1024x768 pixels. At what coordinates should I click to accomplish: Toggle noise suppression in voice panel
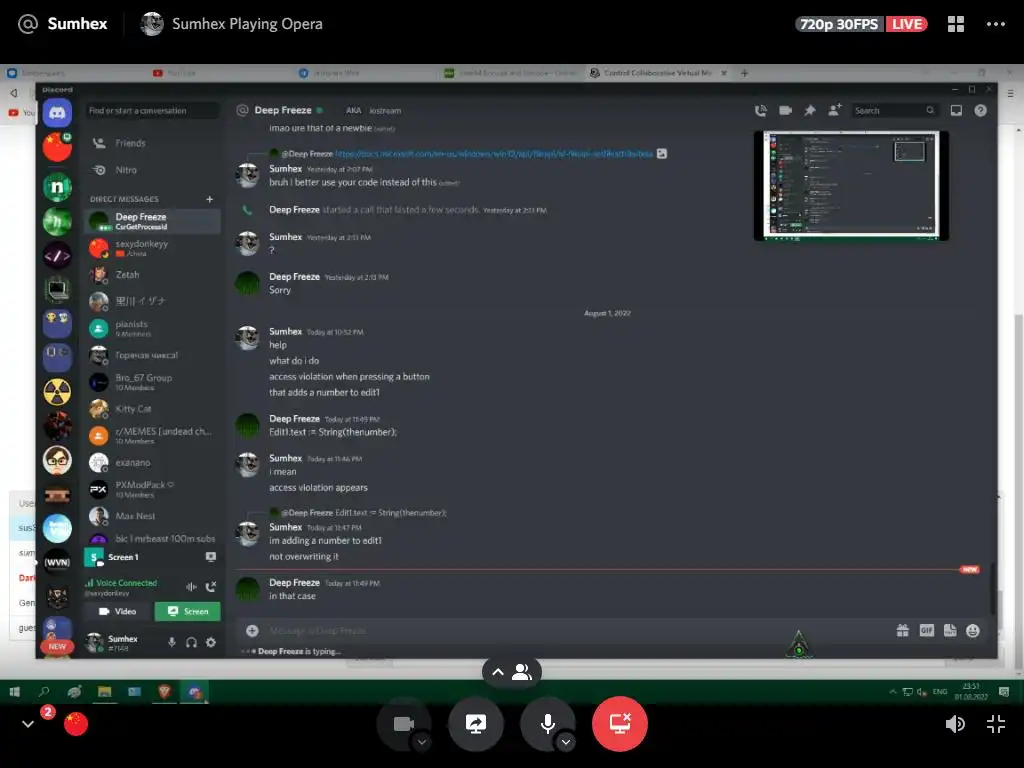tap(191, 587)
